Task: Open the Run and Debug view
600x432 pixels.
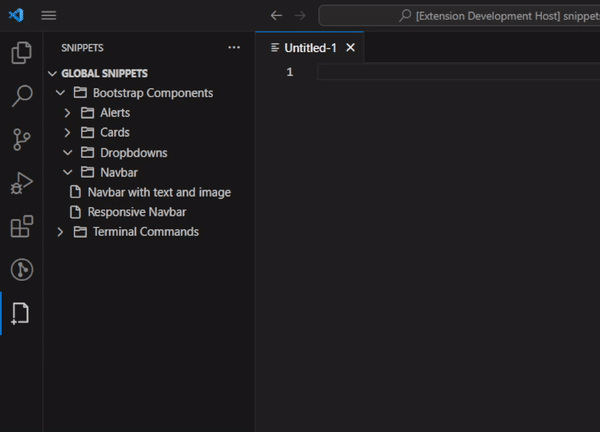Action: pos(21,183)
